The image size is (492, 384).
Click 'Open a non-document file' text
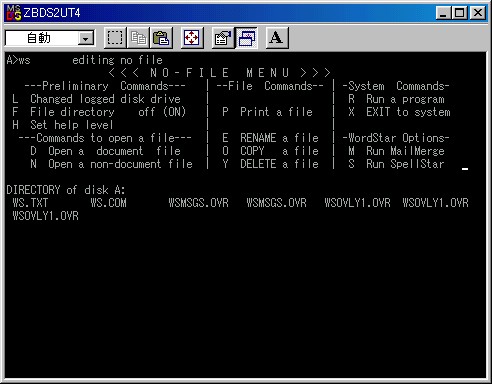click(x=120, y=164)
